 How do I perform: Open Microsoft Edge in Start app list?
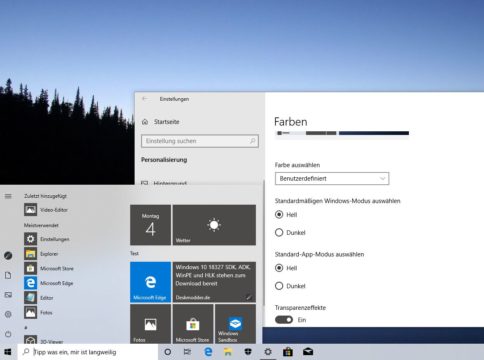[49, 283]
